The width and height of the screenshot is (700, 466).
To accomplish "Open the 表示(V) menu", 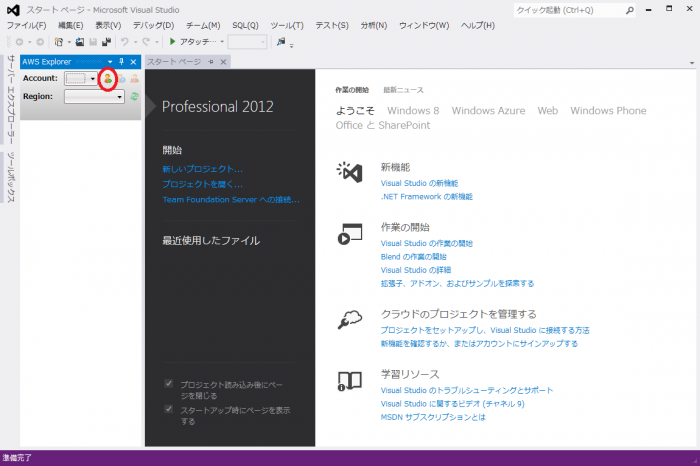I will tap(108, 25).
